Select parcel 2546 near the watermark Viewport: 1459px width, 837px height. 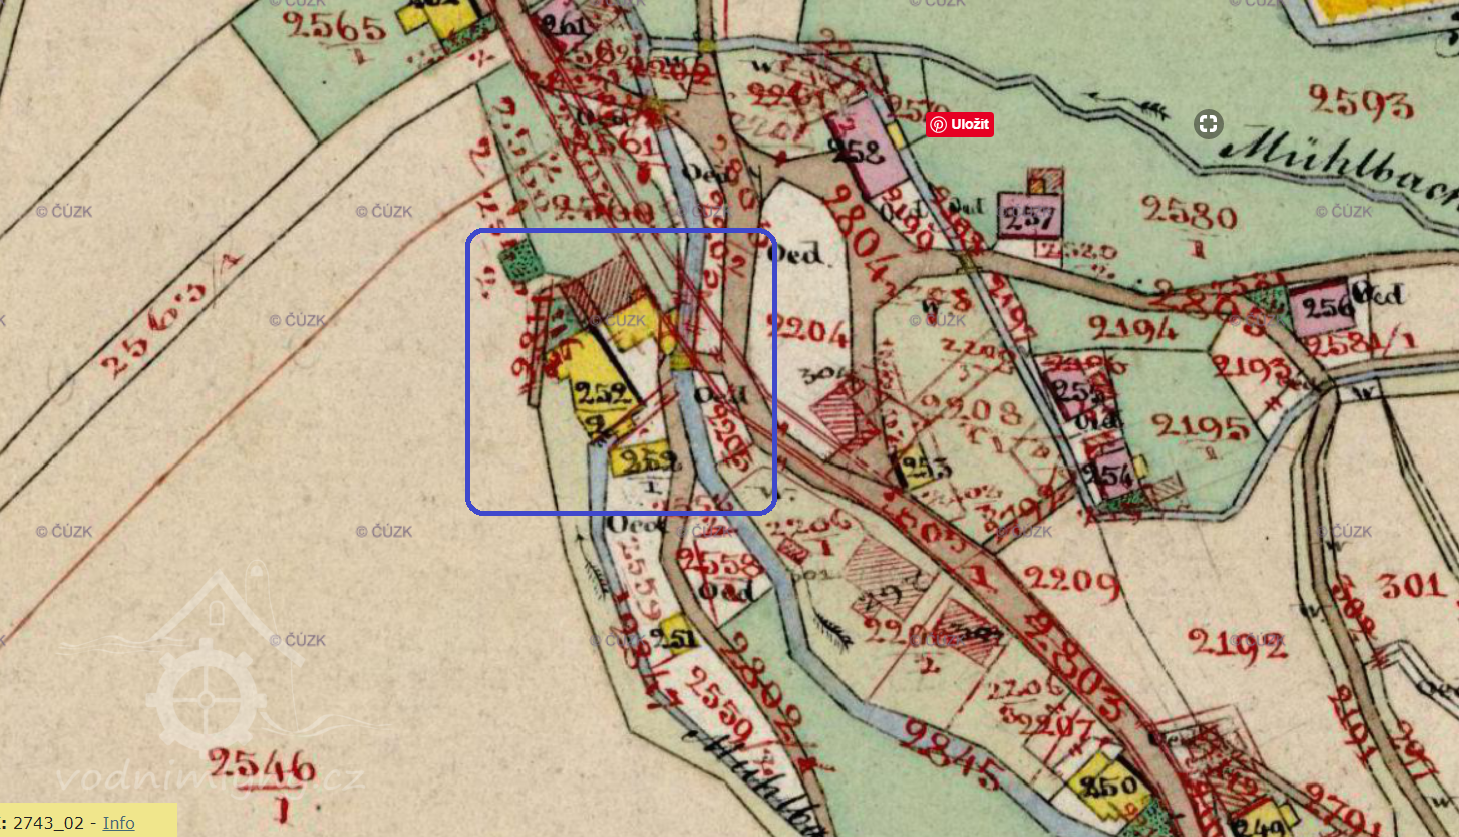pyautogui.click(x=262, y=768)
